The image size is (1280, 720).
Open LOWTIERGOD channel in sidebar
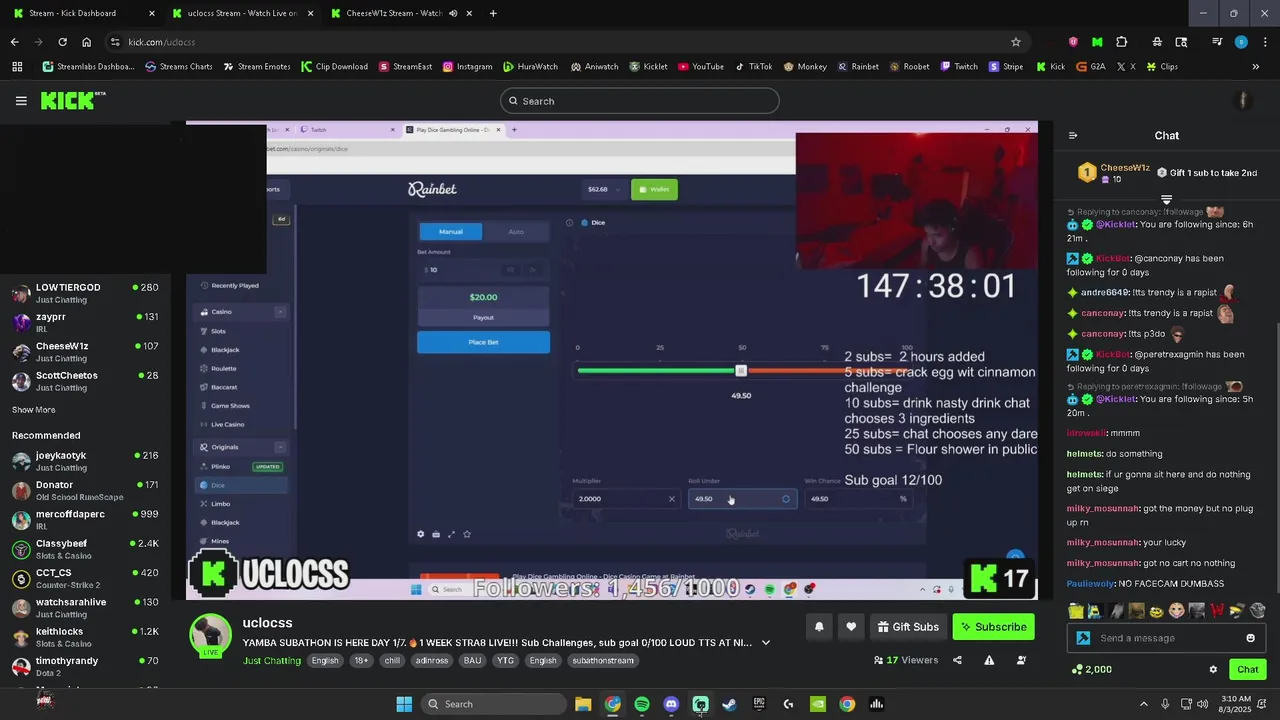click(x=85, y=293)
